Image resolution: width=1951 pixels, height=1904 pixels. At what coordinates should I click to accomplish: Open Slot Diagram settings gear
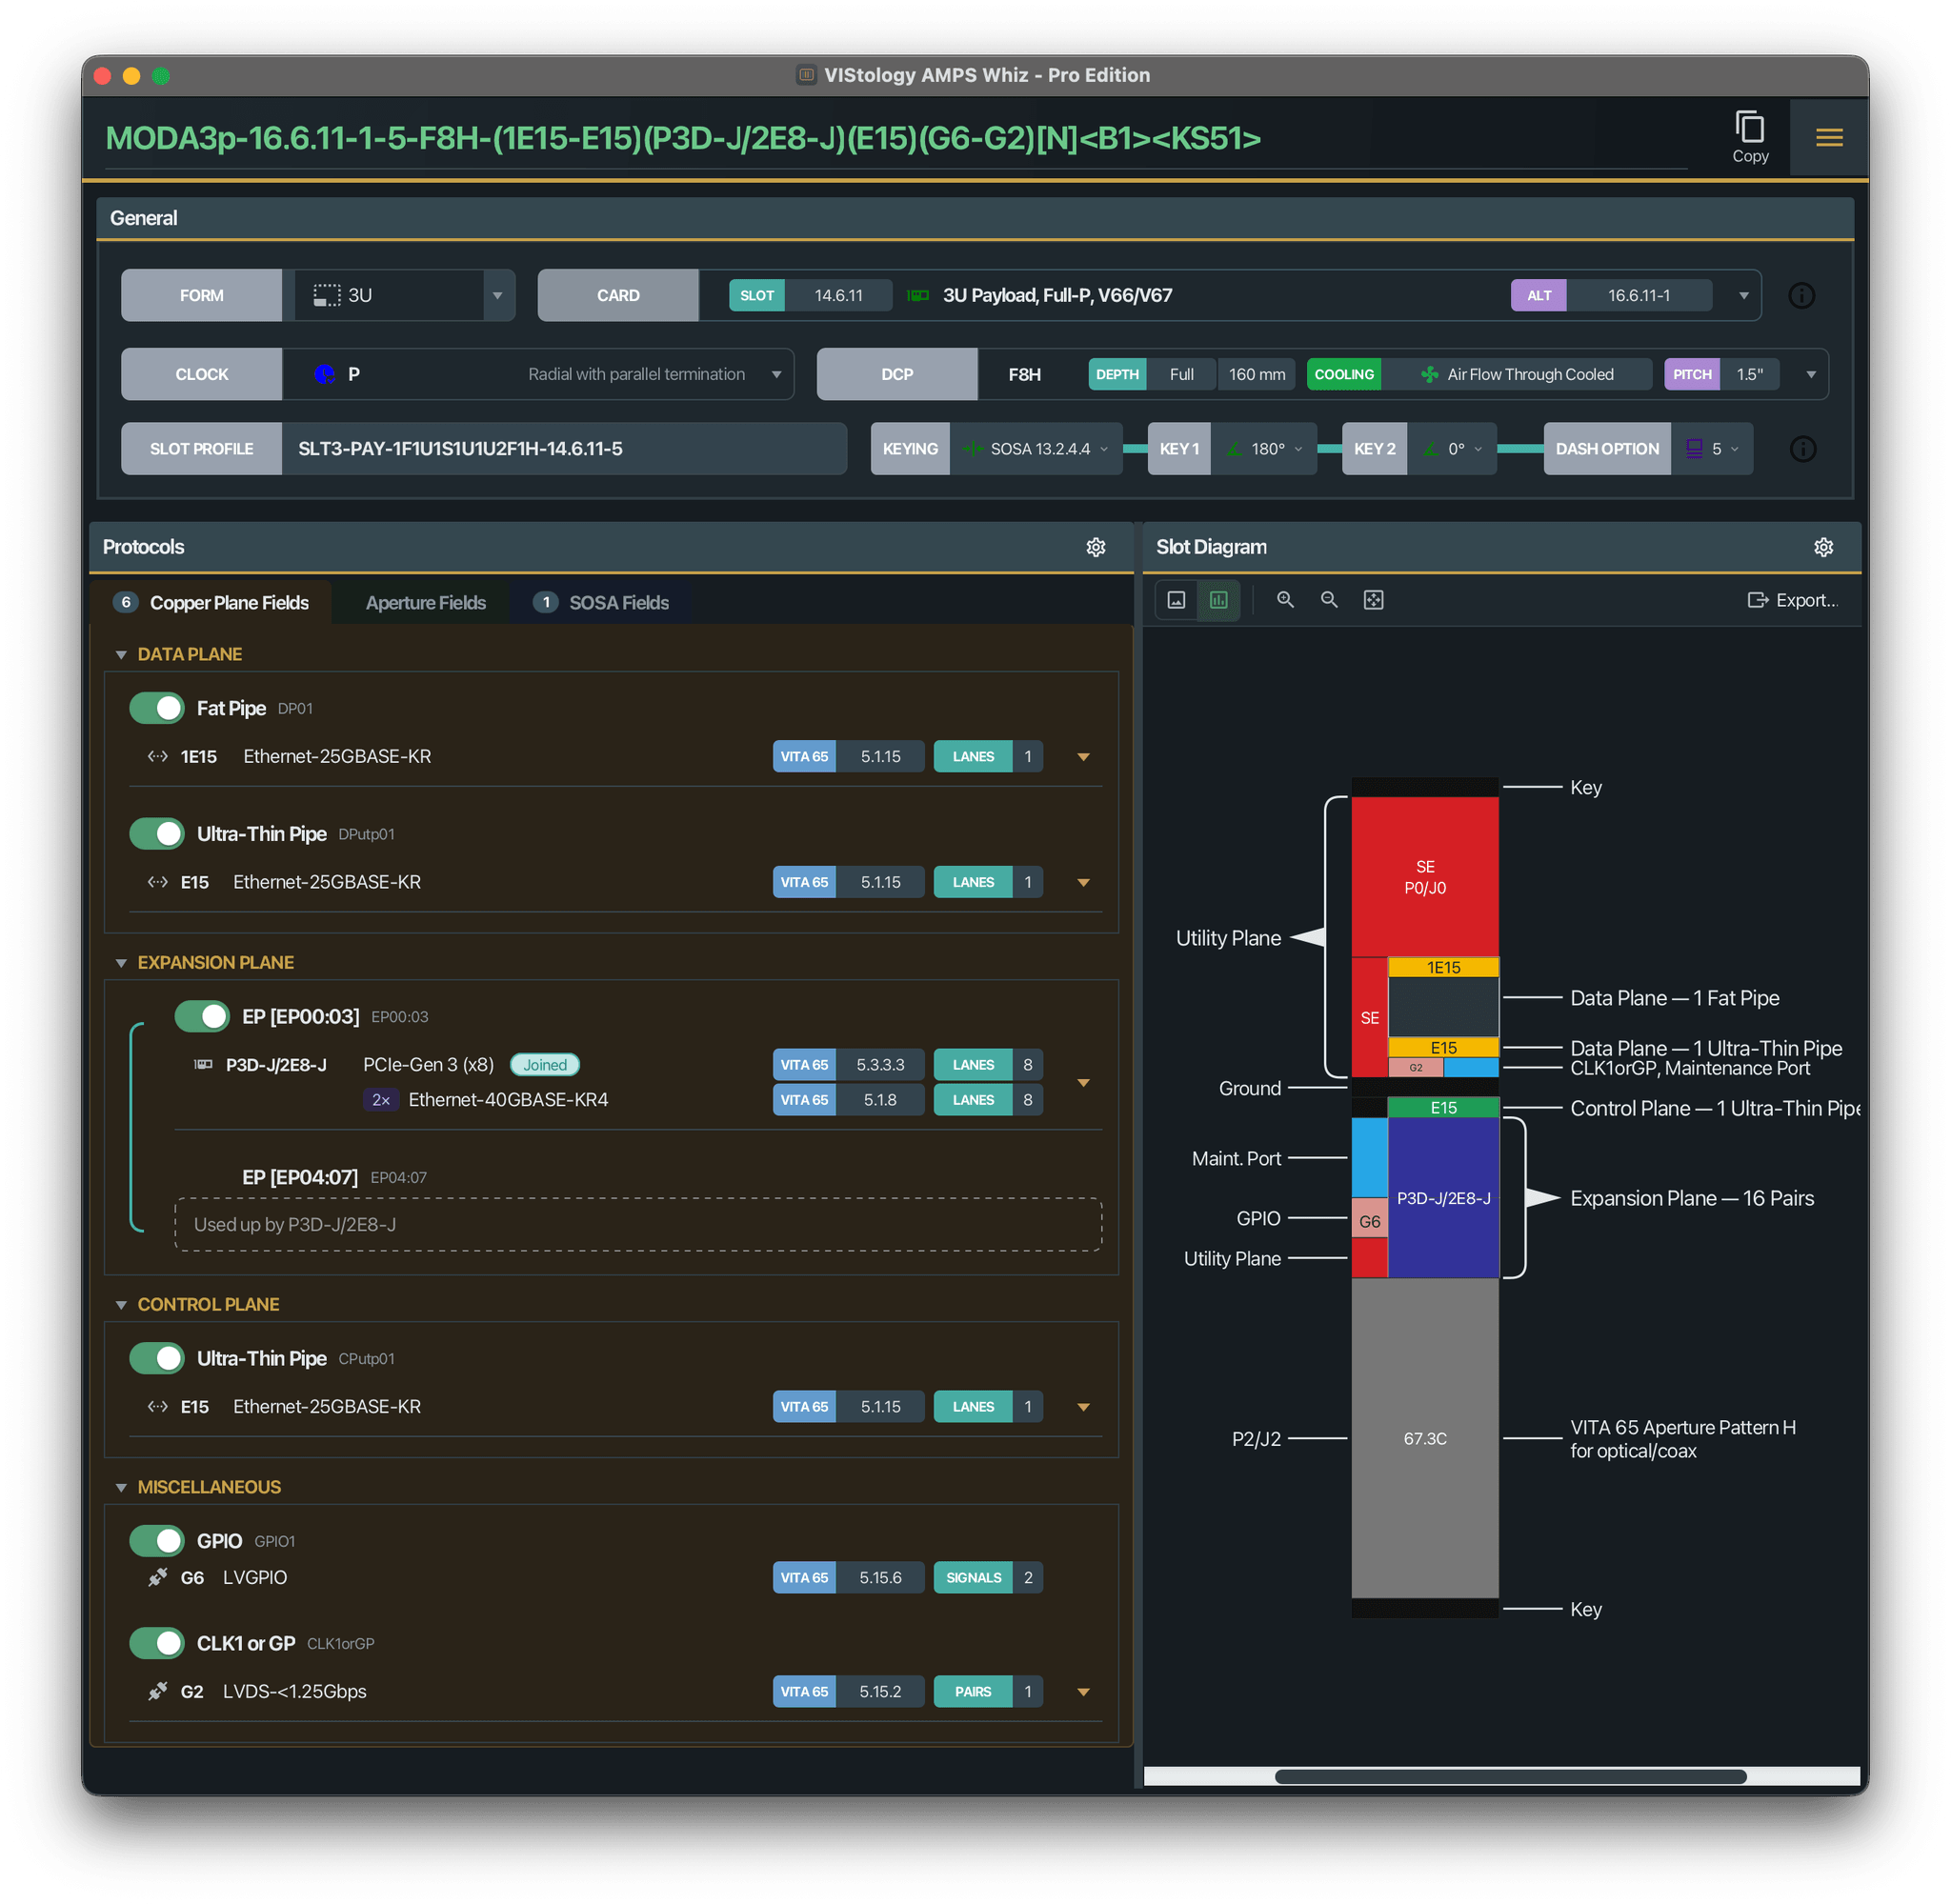pos(1822,547)
